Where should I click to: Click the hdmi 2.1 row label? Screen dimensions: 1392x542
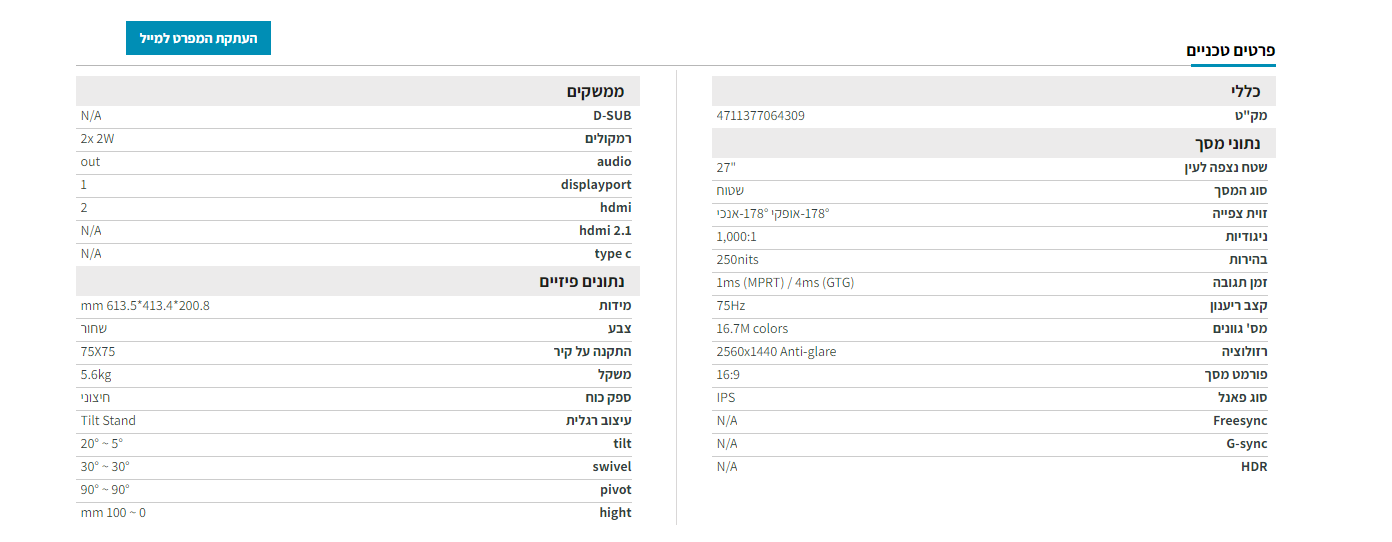tap(605, 231)
